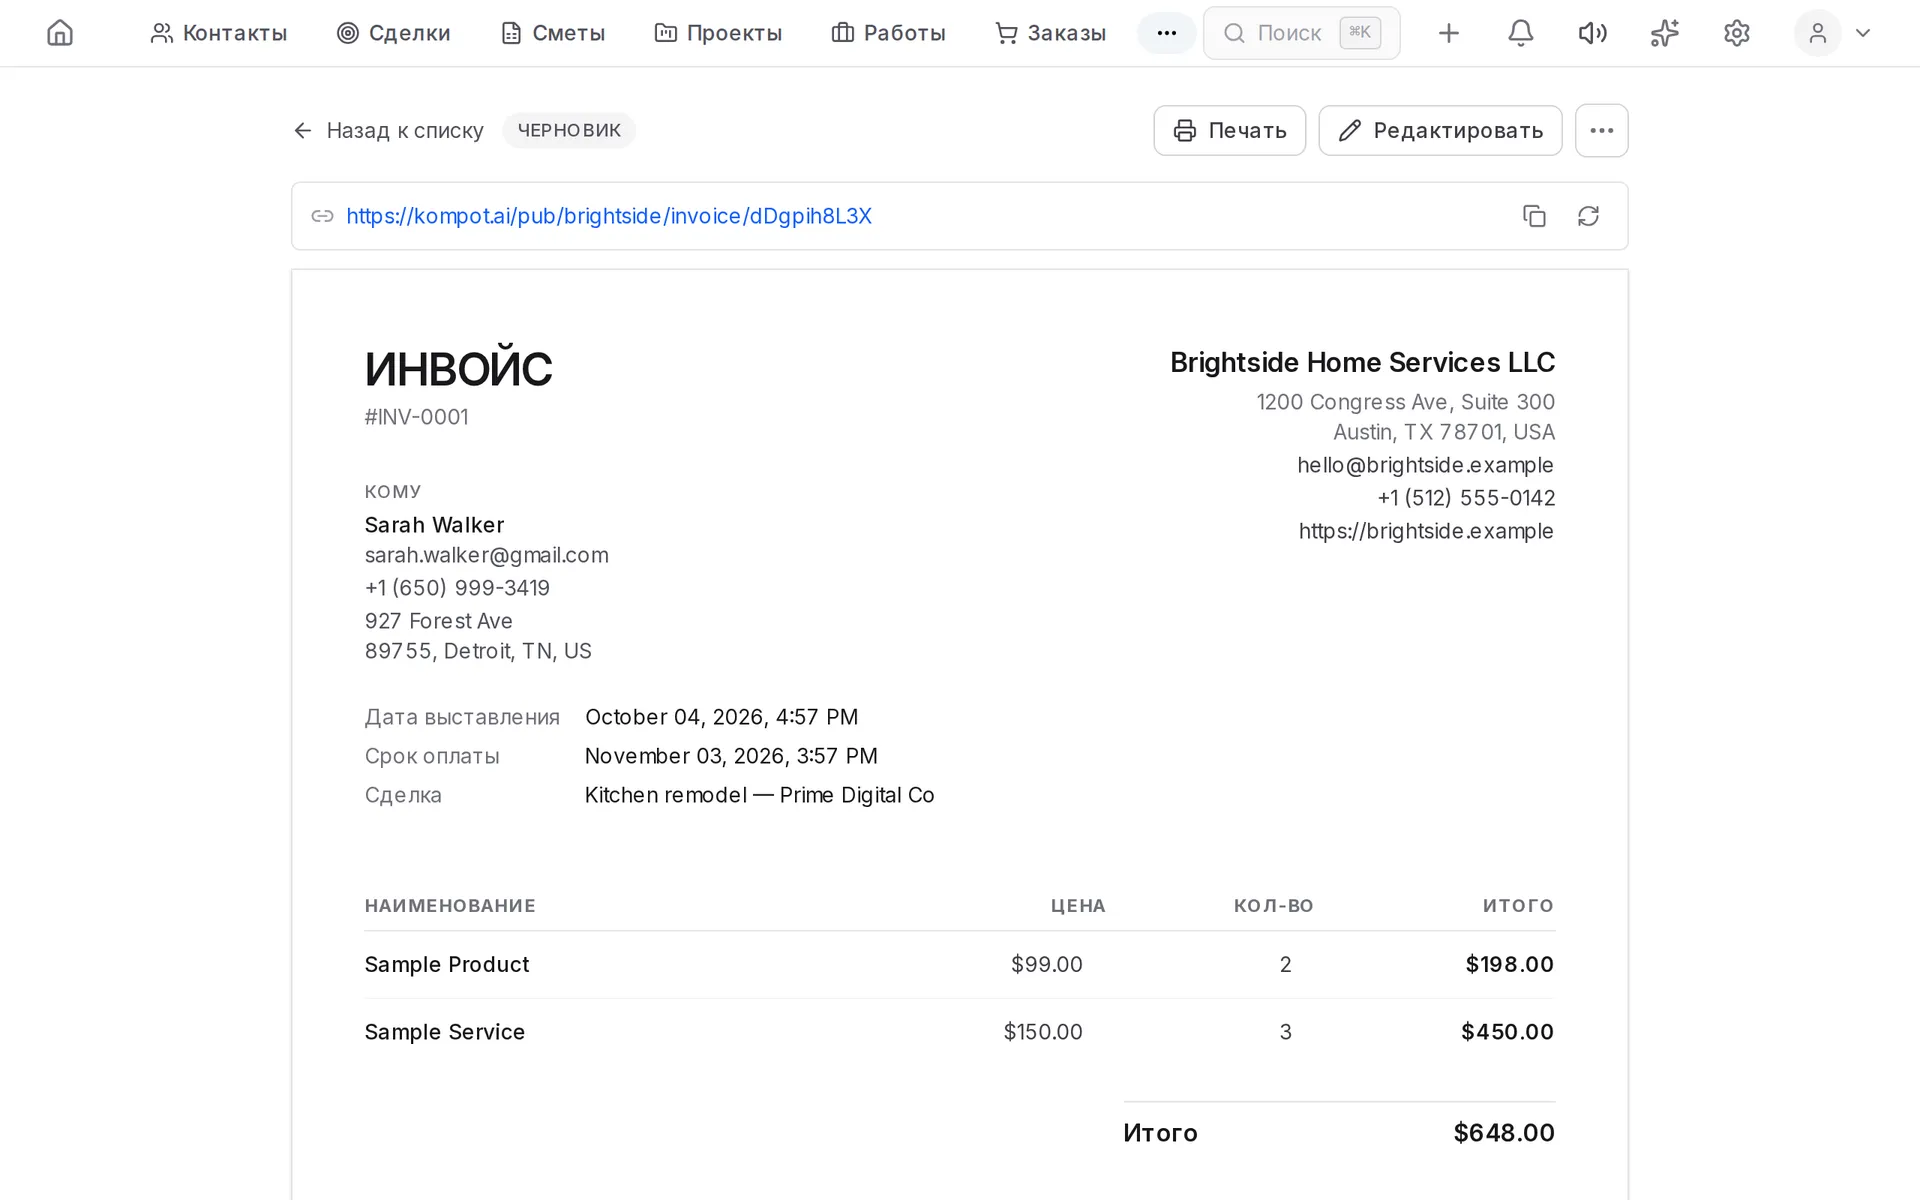
Task: Open notifications bell
Action: [1520, 33]
